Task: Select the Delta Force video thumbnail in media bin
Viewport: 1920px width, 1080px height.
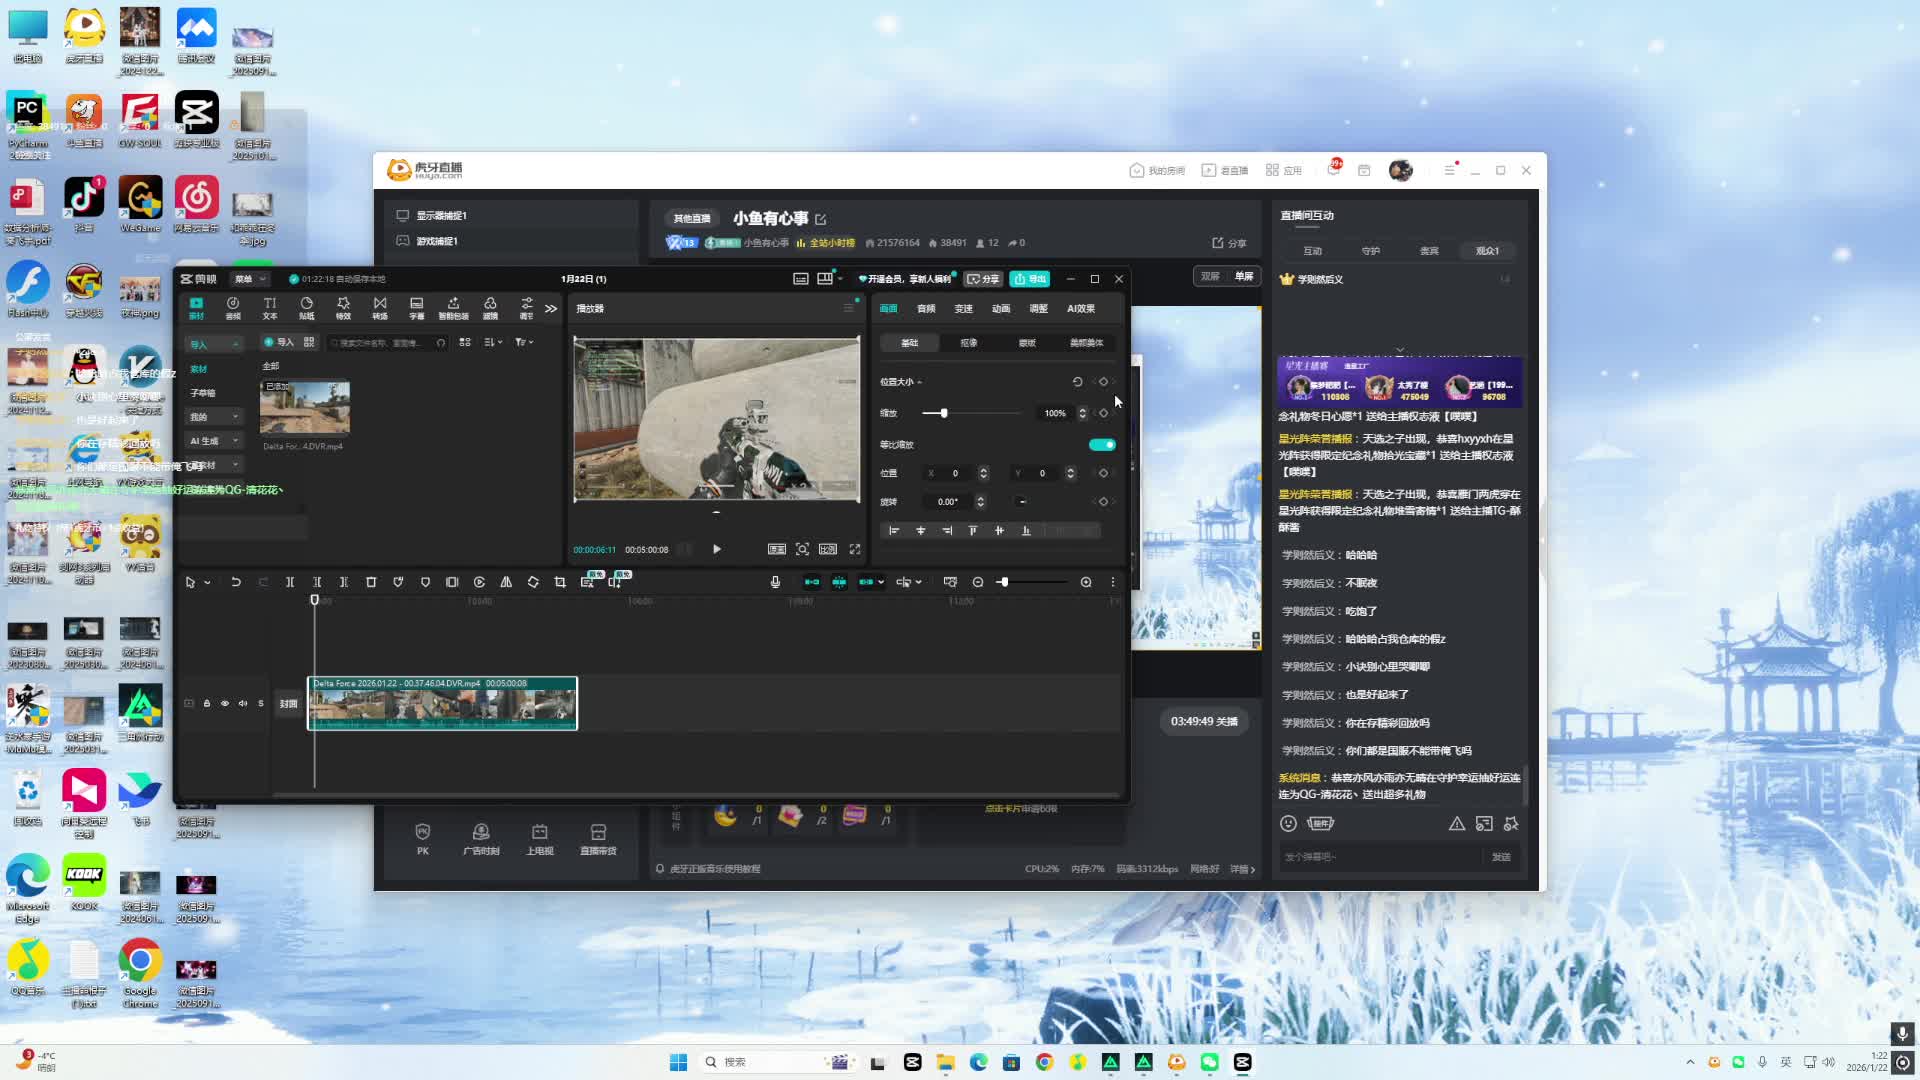Action: click(x=305, y=407)
